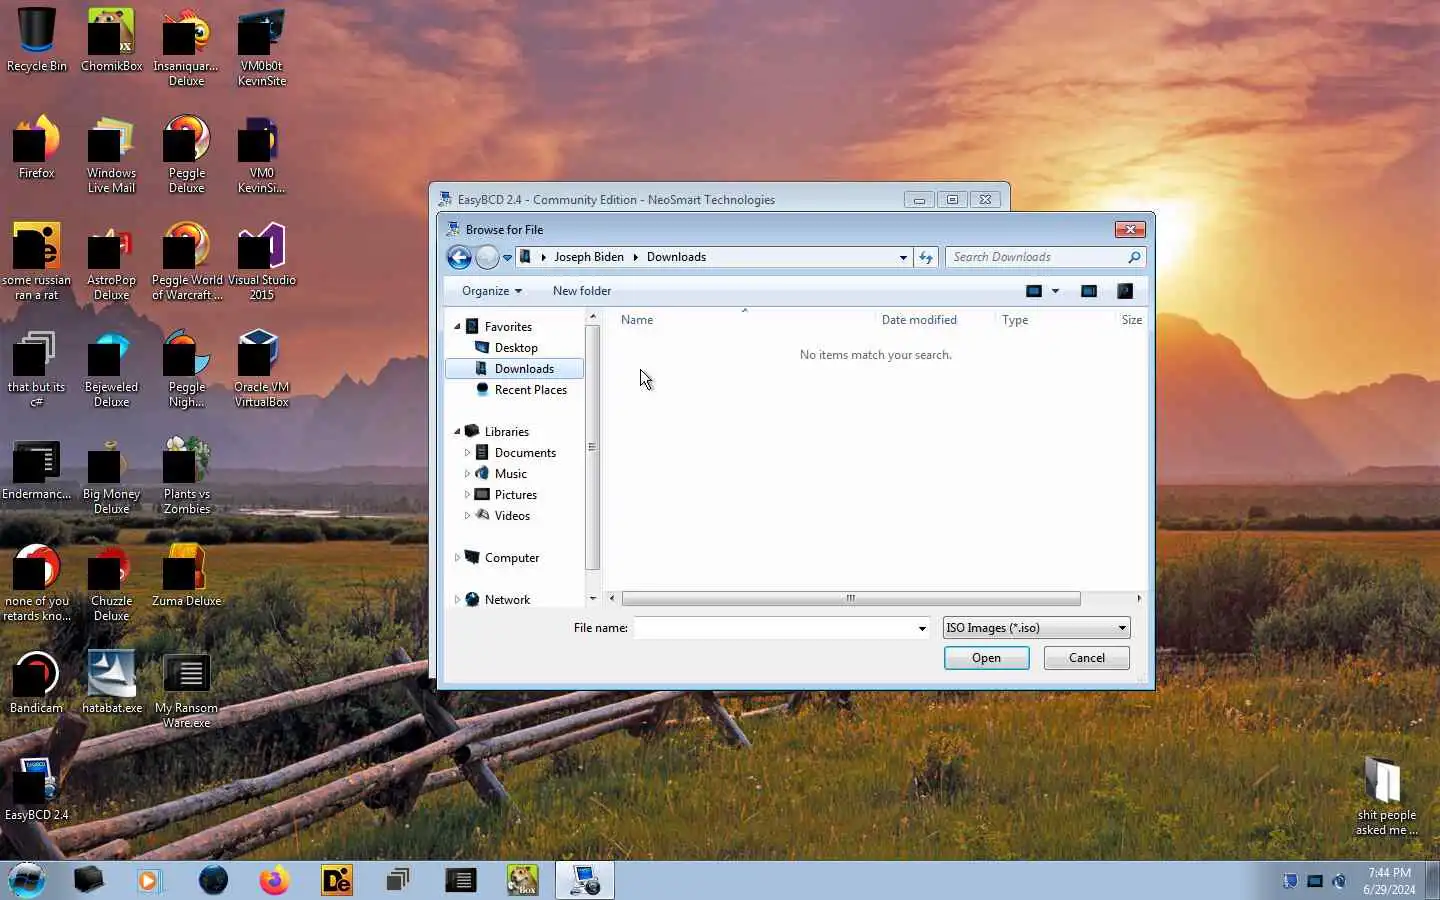
Task: Open the Recycle Bin desktop icon
Action: tap(37, 40)
